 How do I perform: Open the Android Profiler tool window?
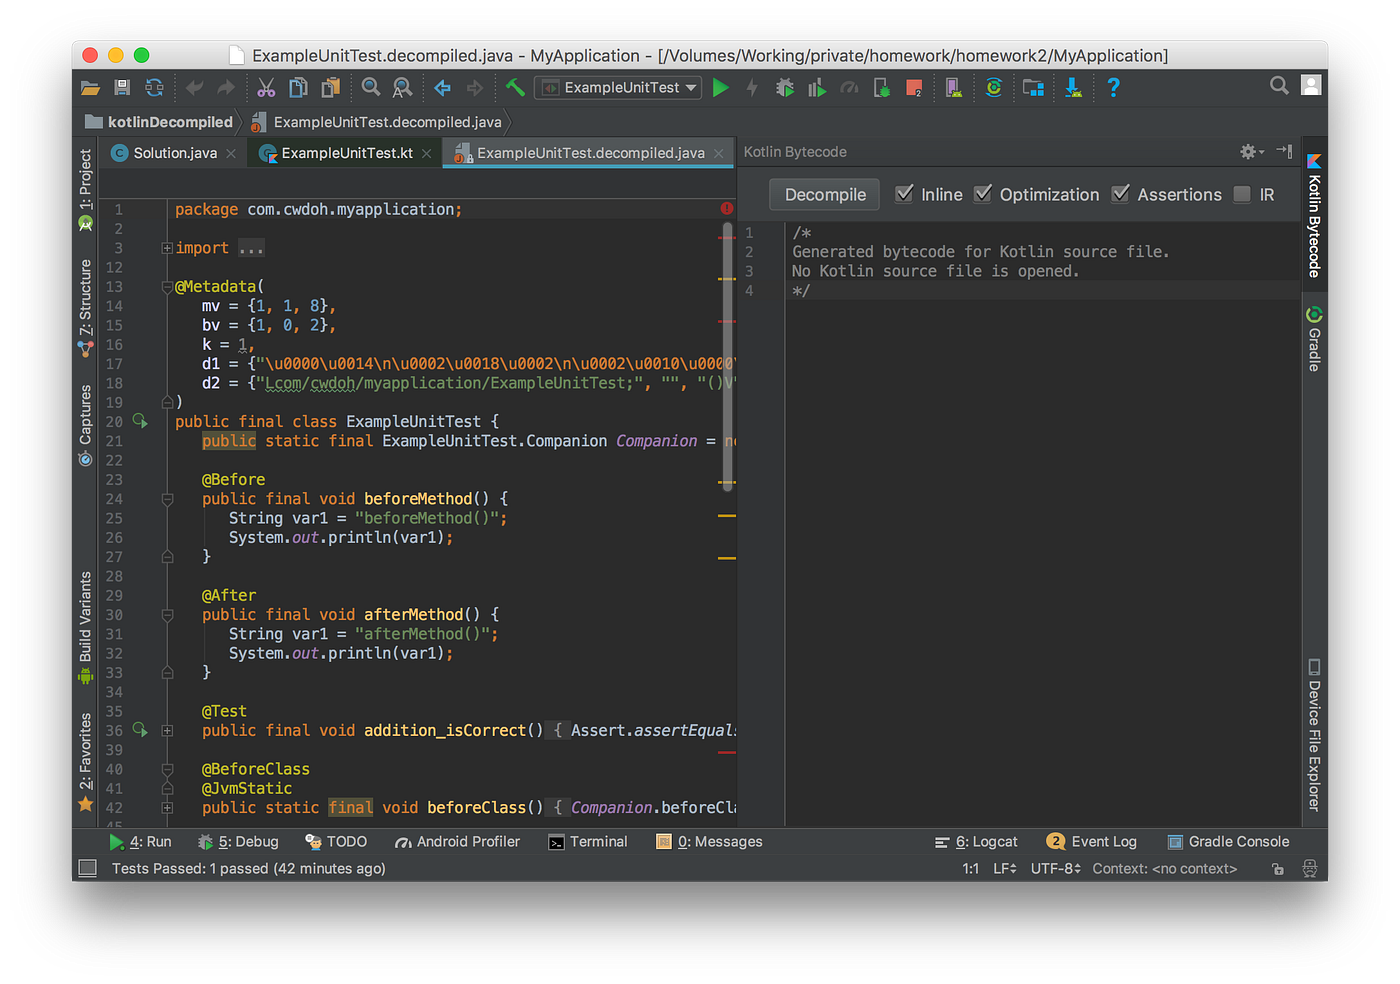tap(457, 841)
